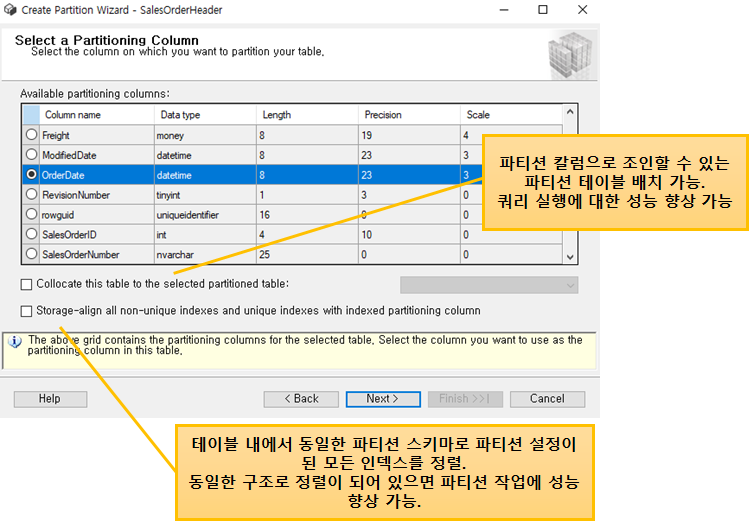This screenshot has height=521, width=749.
Task: Select the OrderDate radio button
Action: click(x=32, y=175)
